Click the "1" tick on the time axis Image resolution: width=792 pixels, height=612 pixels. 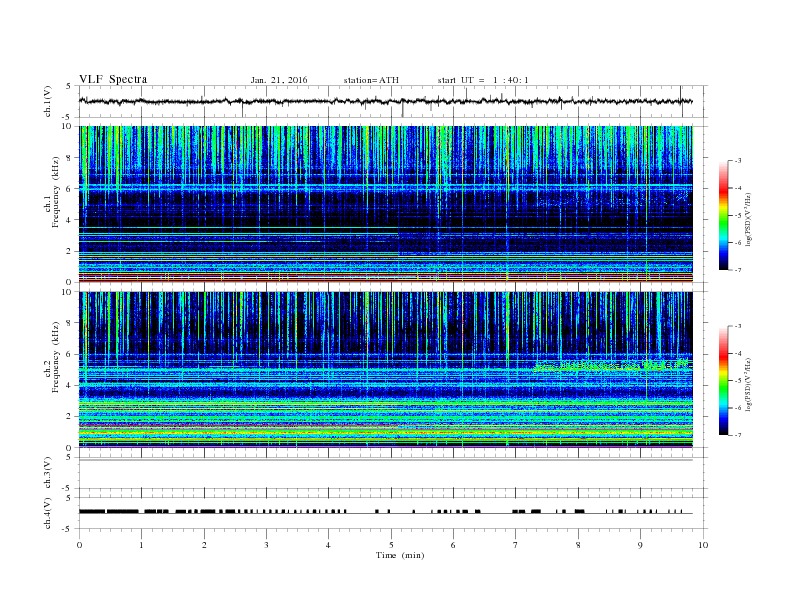tap(141, 545)
